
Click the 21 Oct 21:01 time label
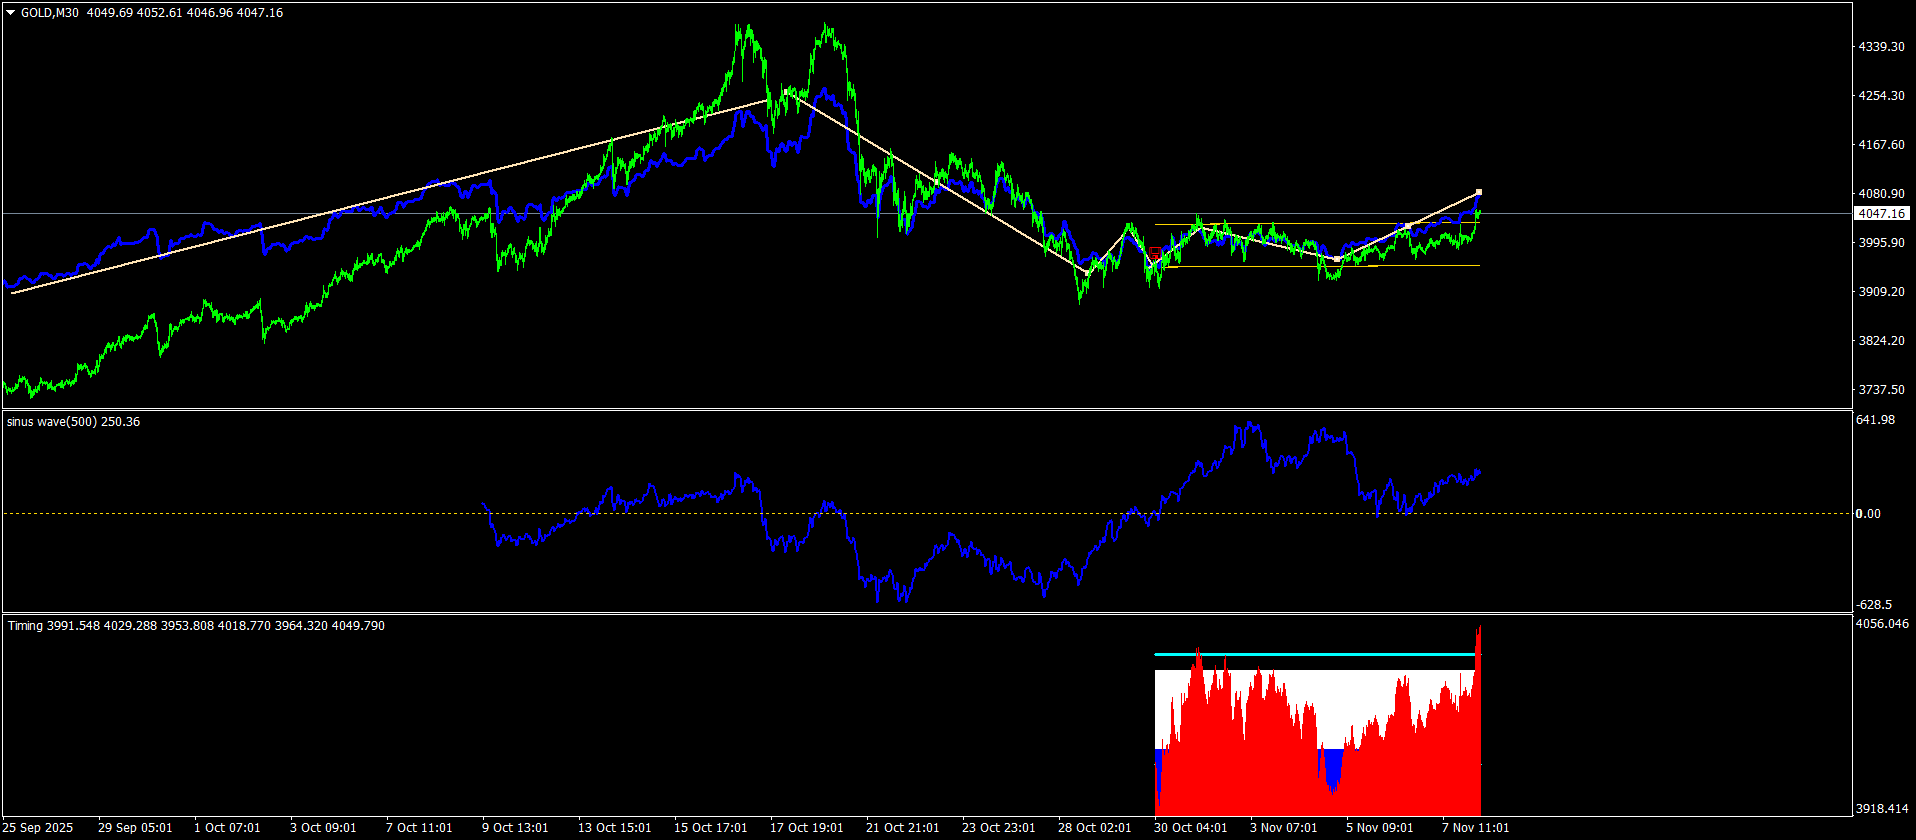[x=903, y=828]
